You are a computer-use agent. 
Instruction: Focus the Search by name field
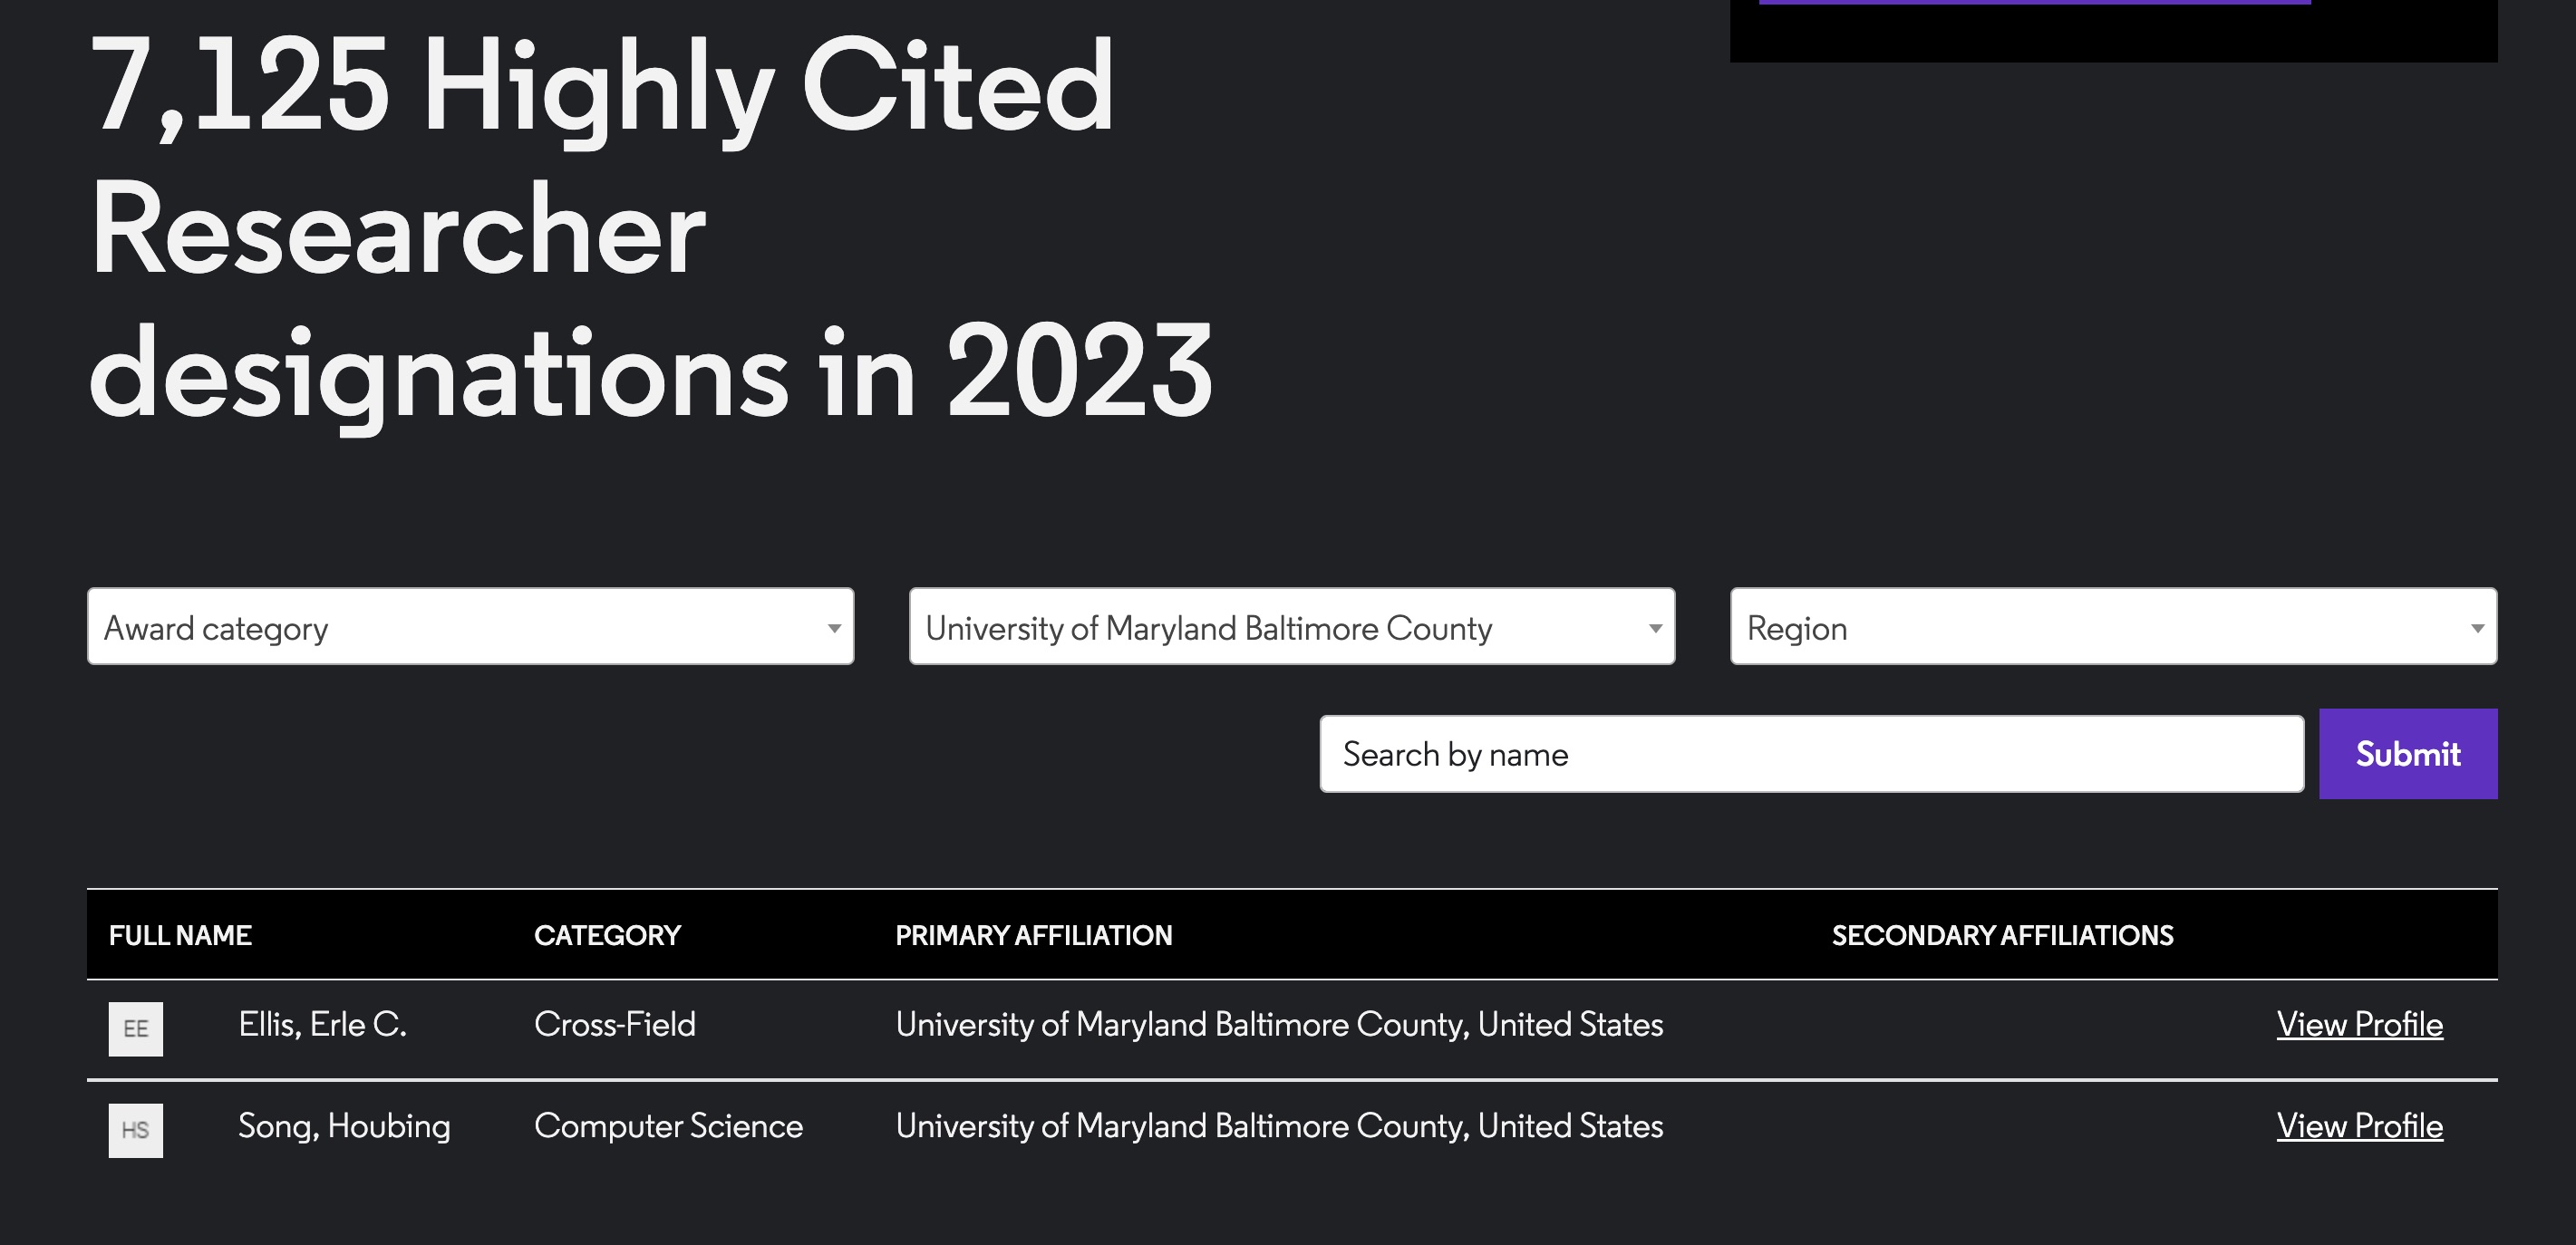(1811, 754)
